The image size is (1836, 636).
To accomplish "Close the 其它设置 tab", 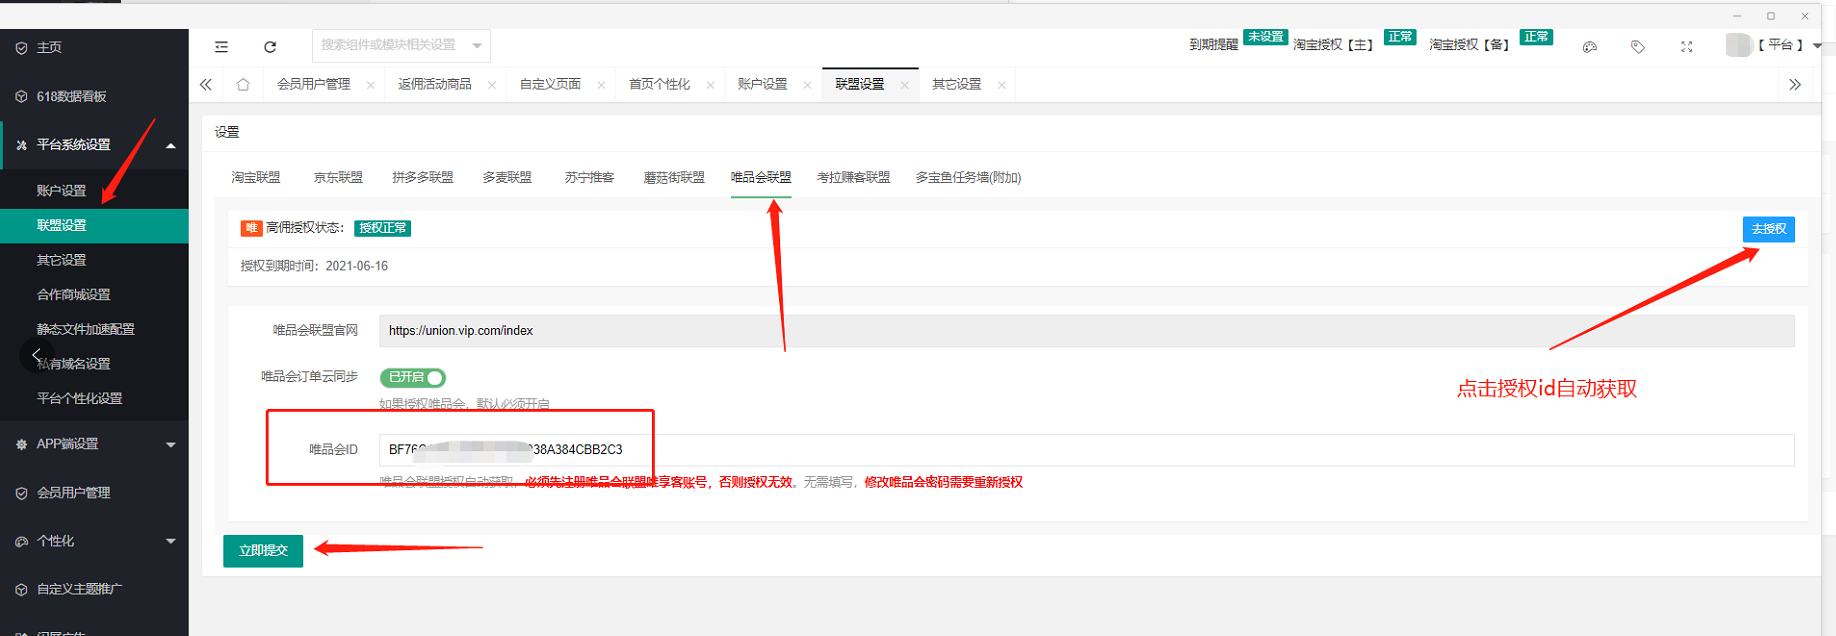I will (1001, 85).
